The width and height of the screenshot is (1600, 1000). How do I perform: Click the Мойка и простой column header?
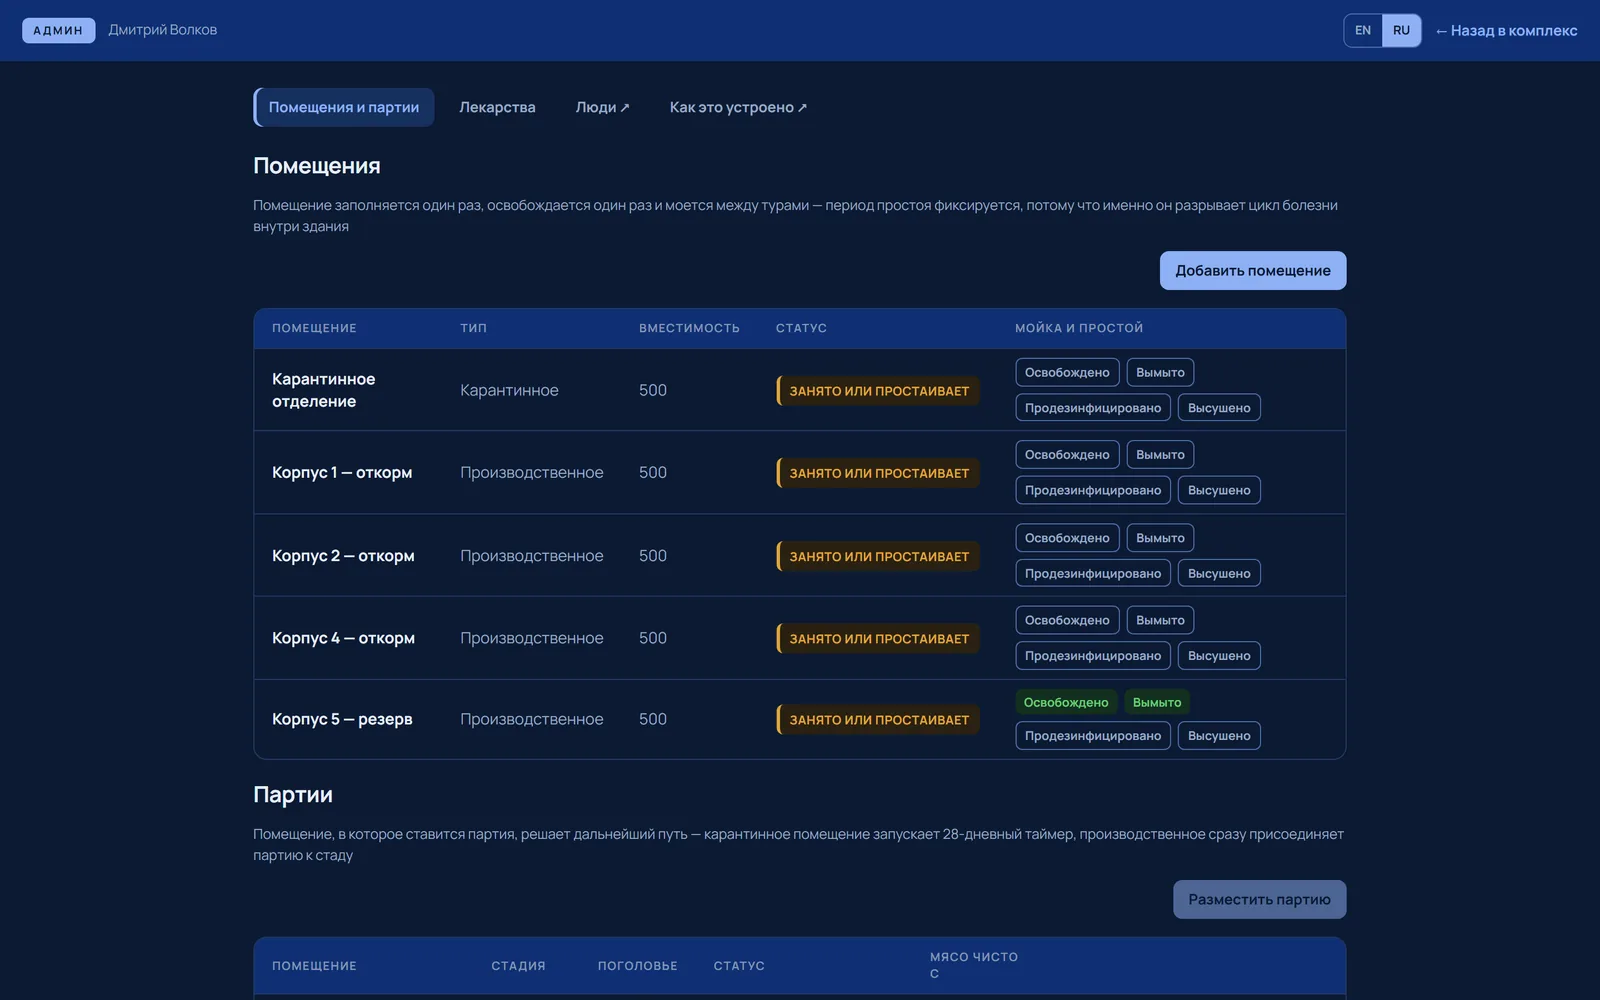tap(1079, 328)
